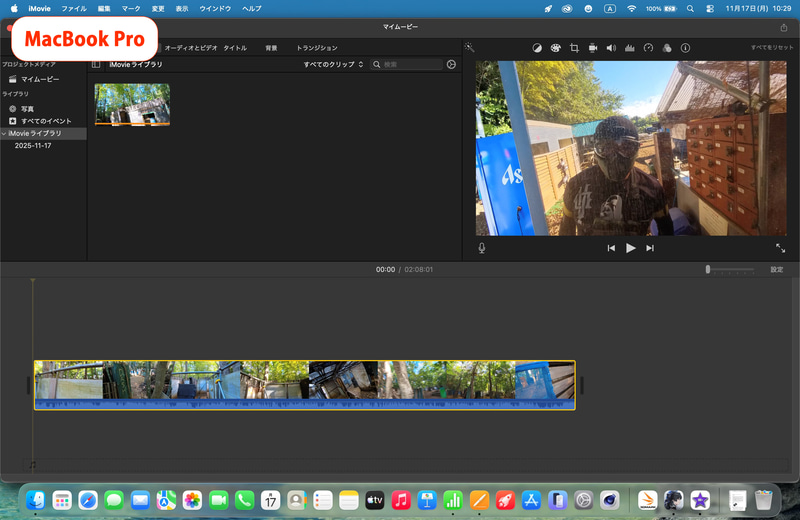
Task: Open iMovie star icon in Dock
Action: pyautogui.click(x=700, y=500)
